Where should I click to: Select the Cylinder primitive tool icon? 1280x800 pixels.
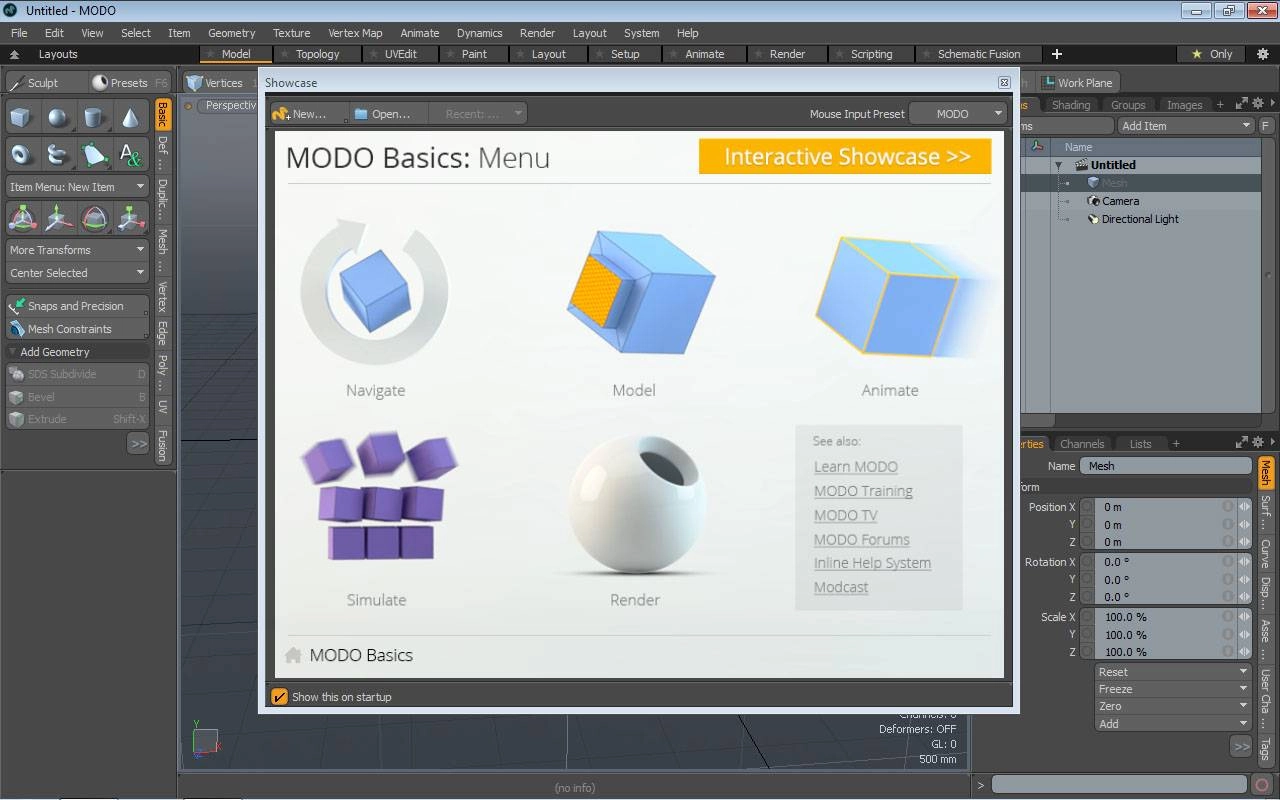coord(94,118)
